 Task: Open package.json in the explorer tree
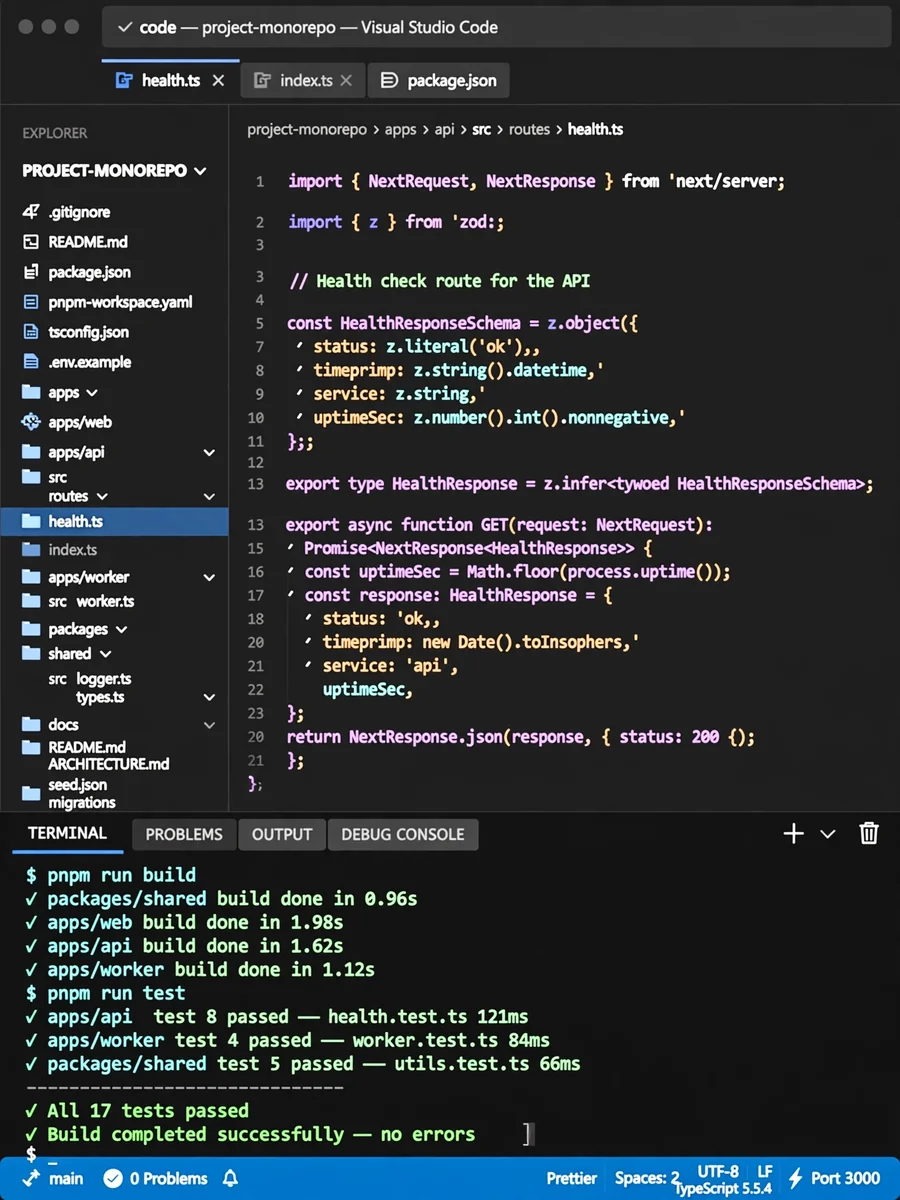[x=89, y=272]
